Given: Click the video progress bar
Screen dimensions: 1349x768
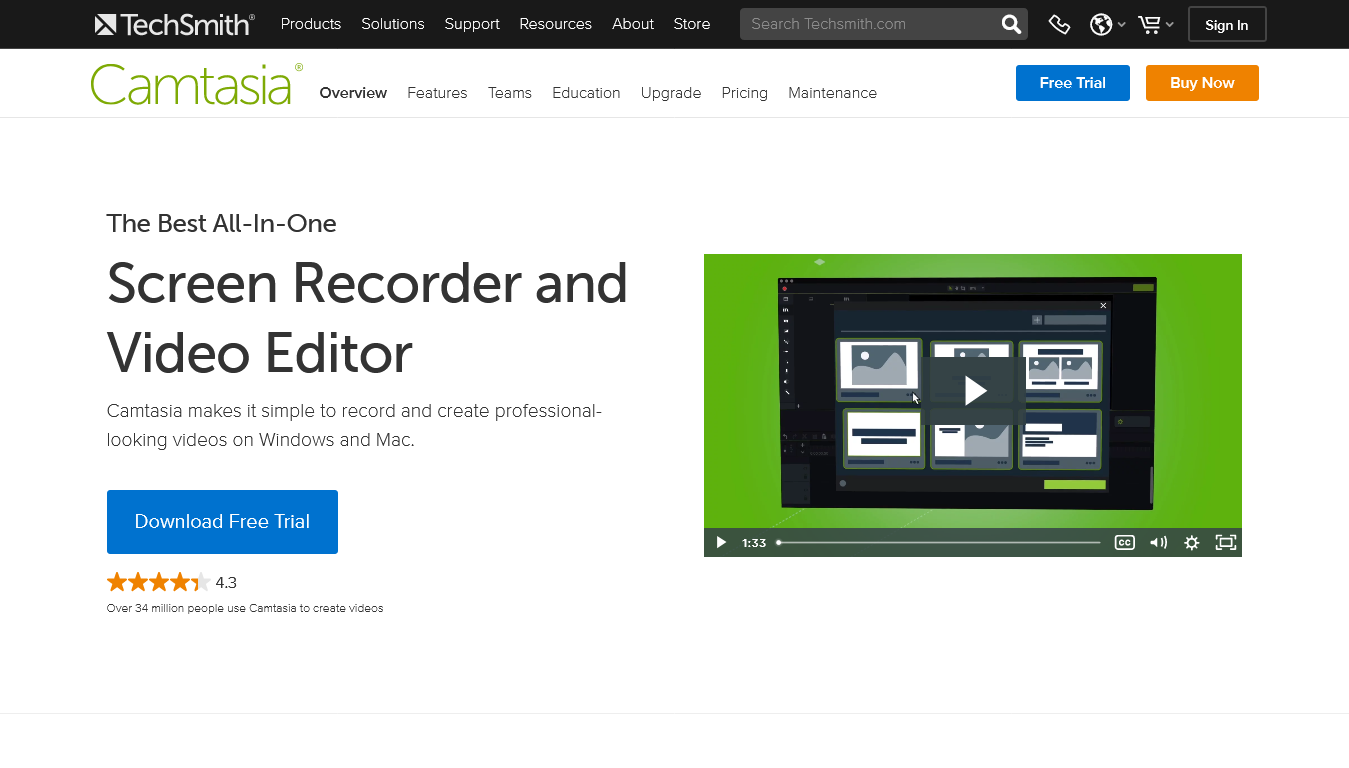Looking at the screenshot, I should (x=938, y=543).
